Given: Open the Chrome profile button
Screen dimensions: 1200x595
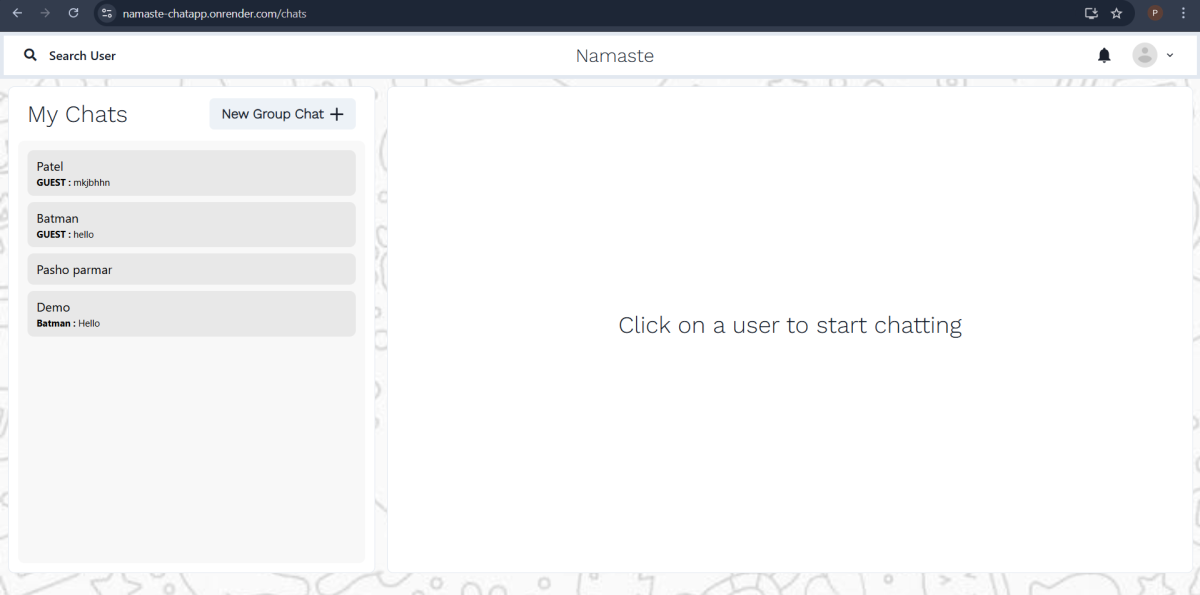Looking at the screenshot, I should point(1155,13).
